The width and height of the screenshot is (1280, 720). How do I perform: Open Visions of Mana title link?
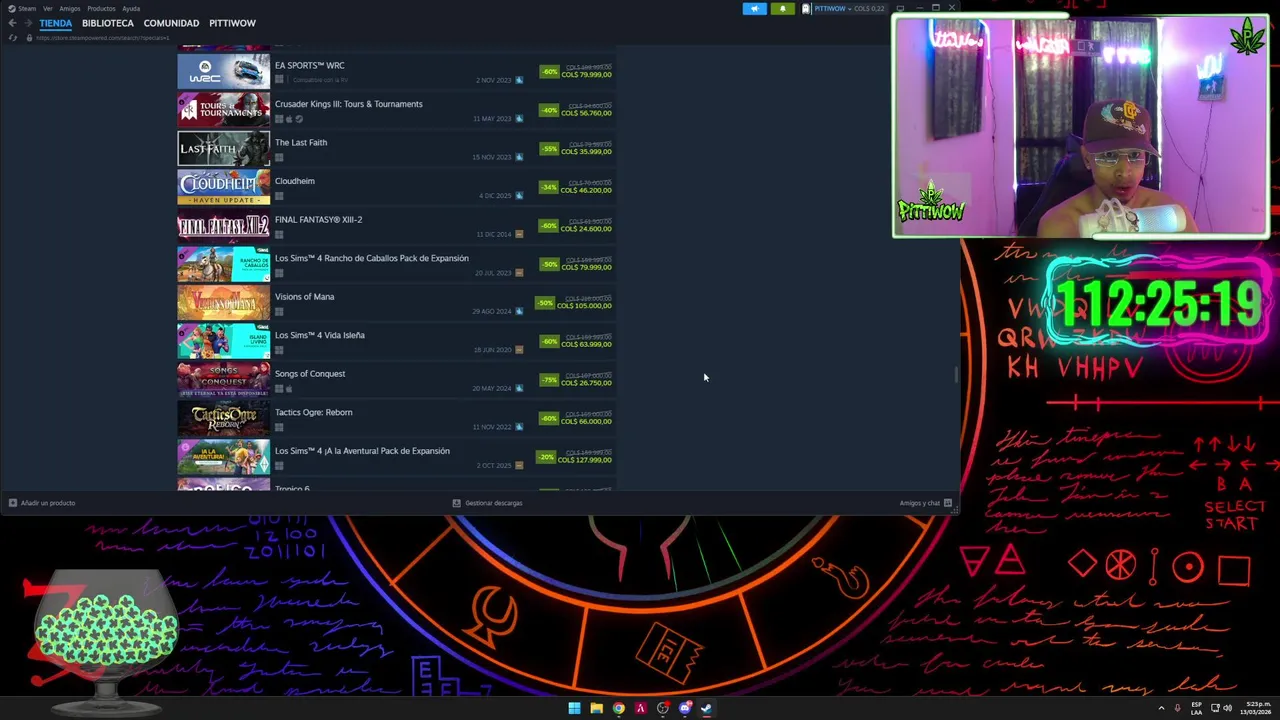[305, 297]
